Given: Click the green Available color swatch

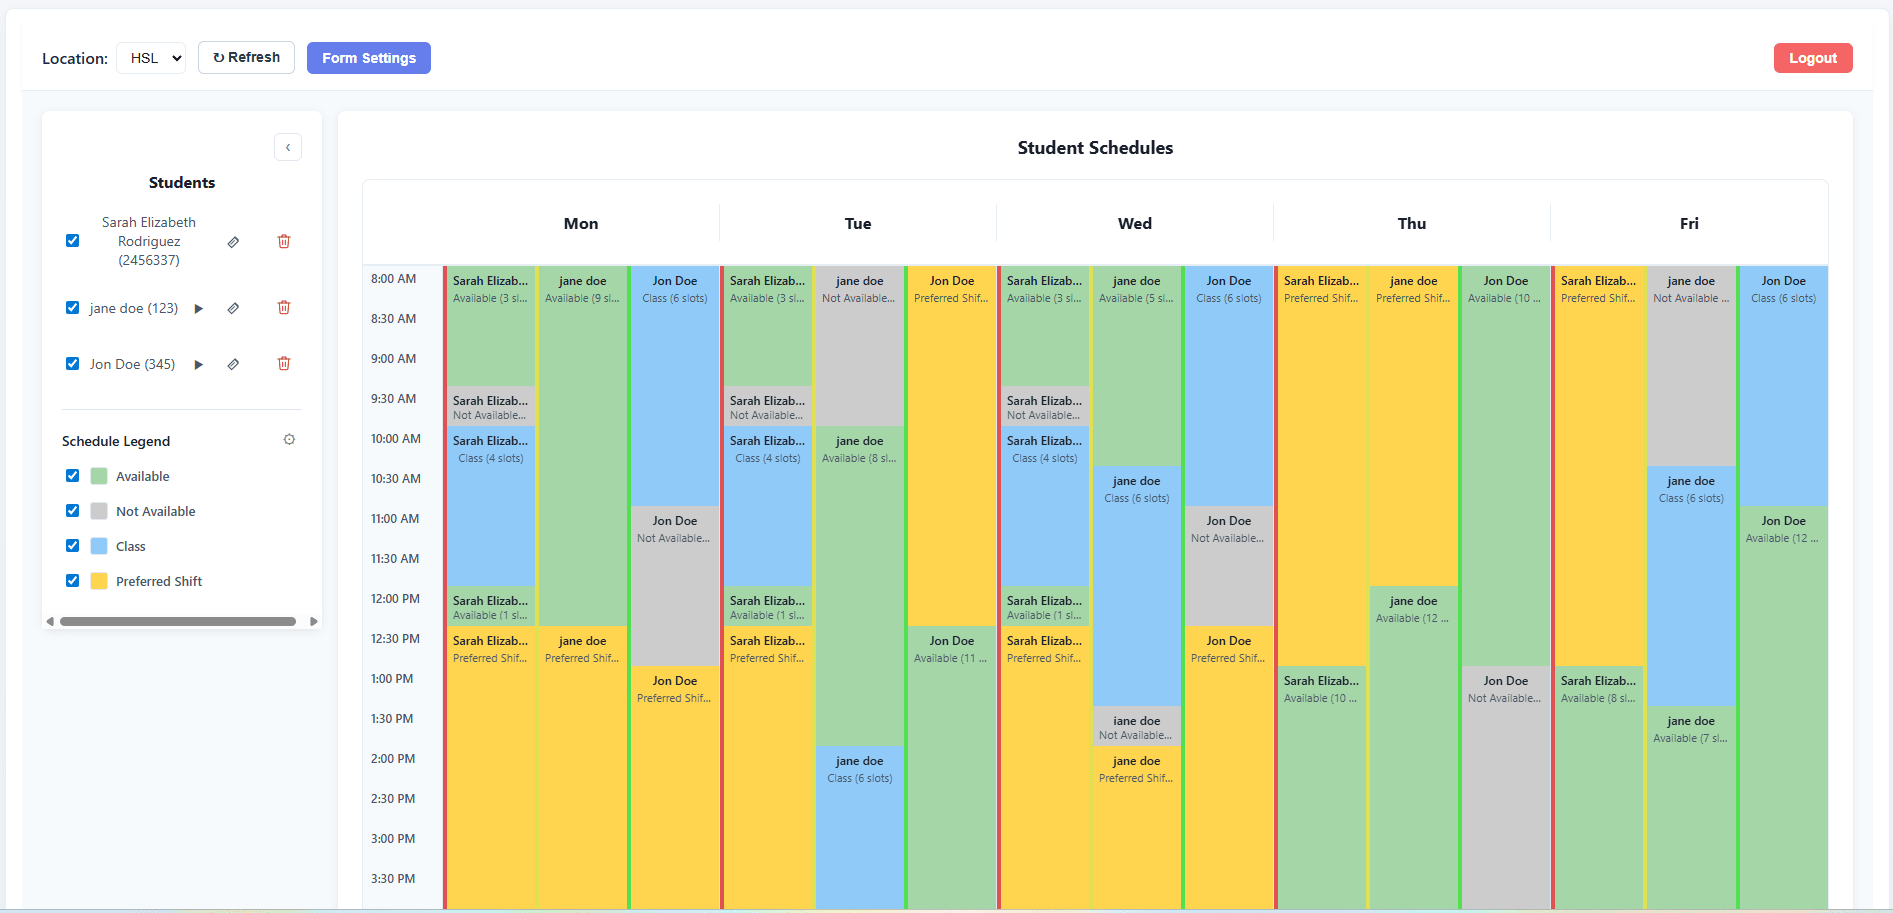Looking at the screenshot, I should coord(99,476).
